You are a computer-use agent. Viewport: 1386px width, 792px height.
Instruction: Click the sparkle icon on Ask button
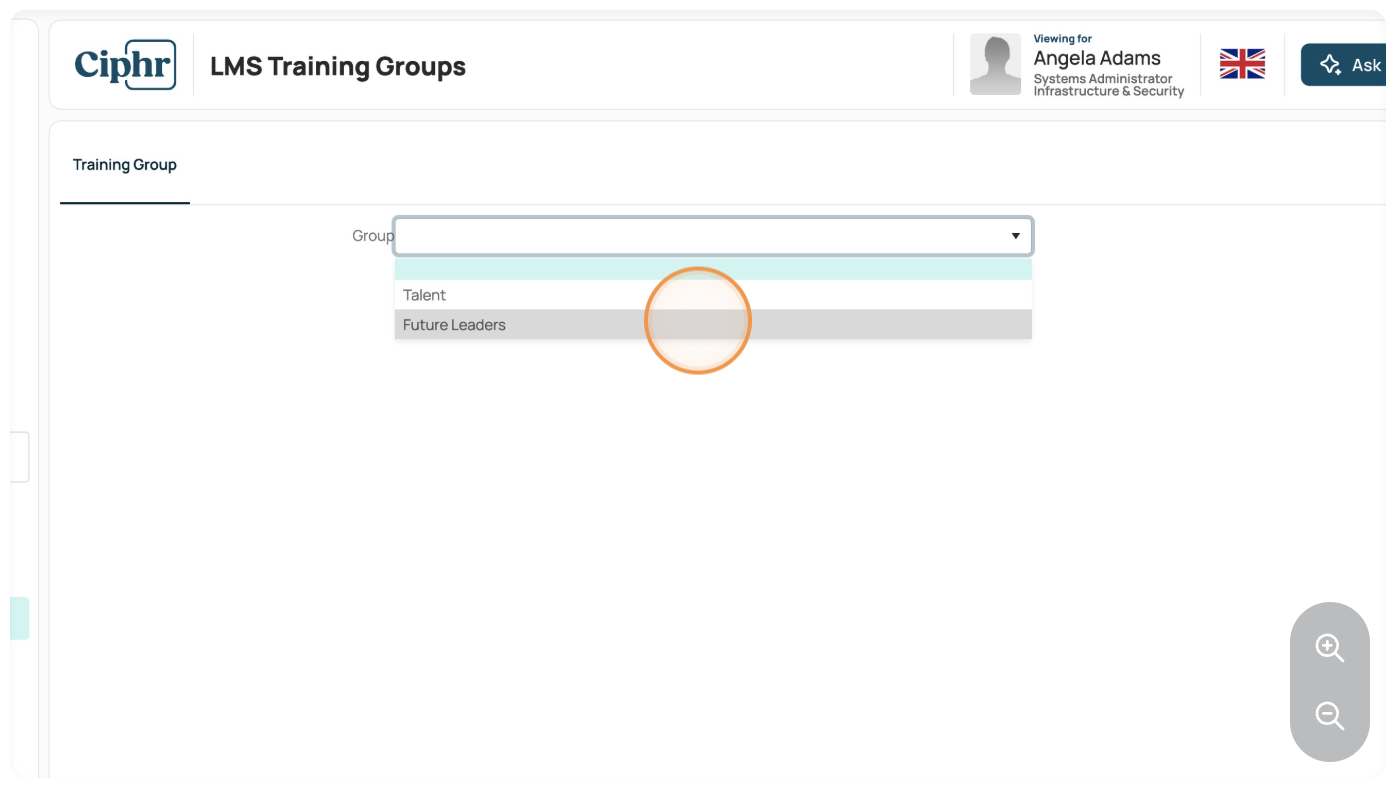coord(1330,65)
